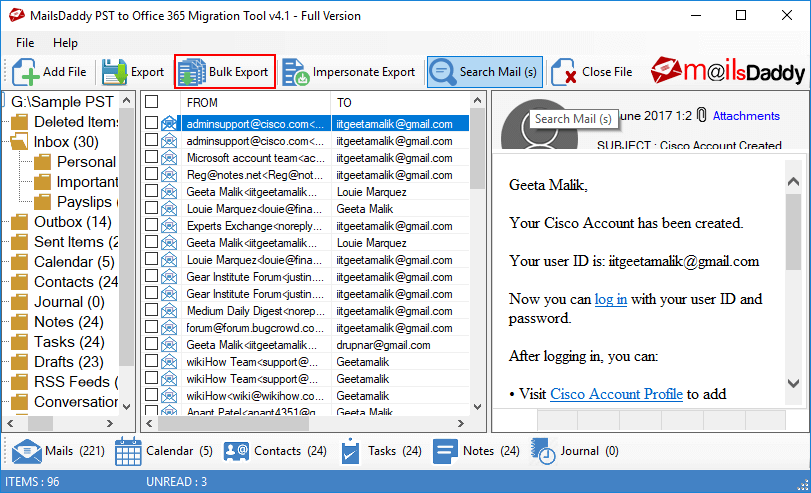Viewport: 811px width, 493px height.
Task: Click the MailsDaddy app logo in title bar
Action: pyautogui.click(x=16, y=16)
